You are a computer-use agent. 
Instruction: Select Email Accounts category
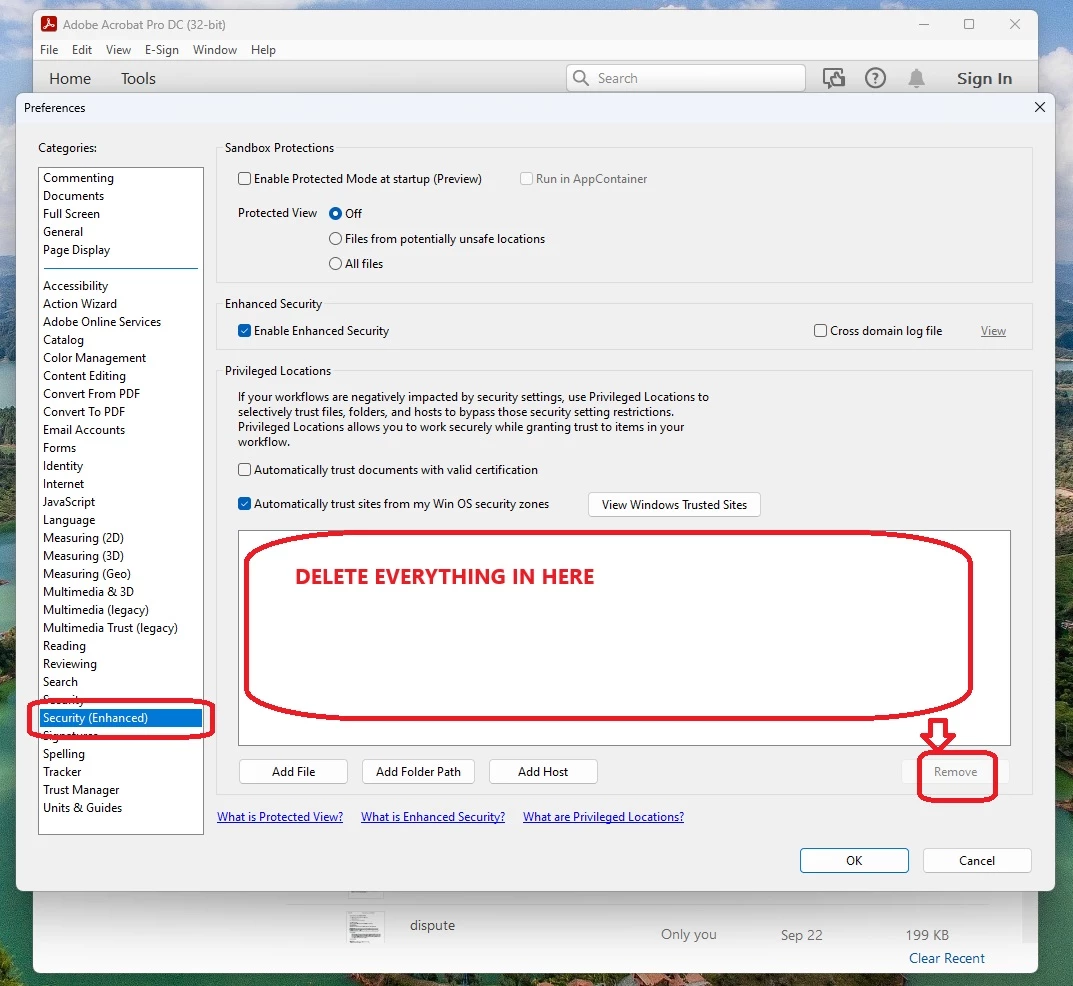click(120, 430)
